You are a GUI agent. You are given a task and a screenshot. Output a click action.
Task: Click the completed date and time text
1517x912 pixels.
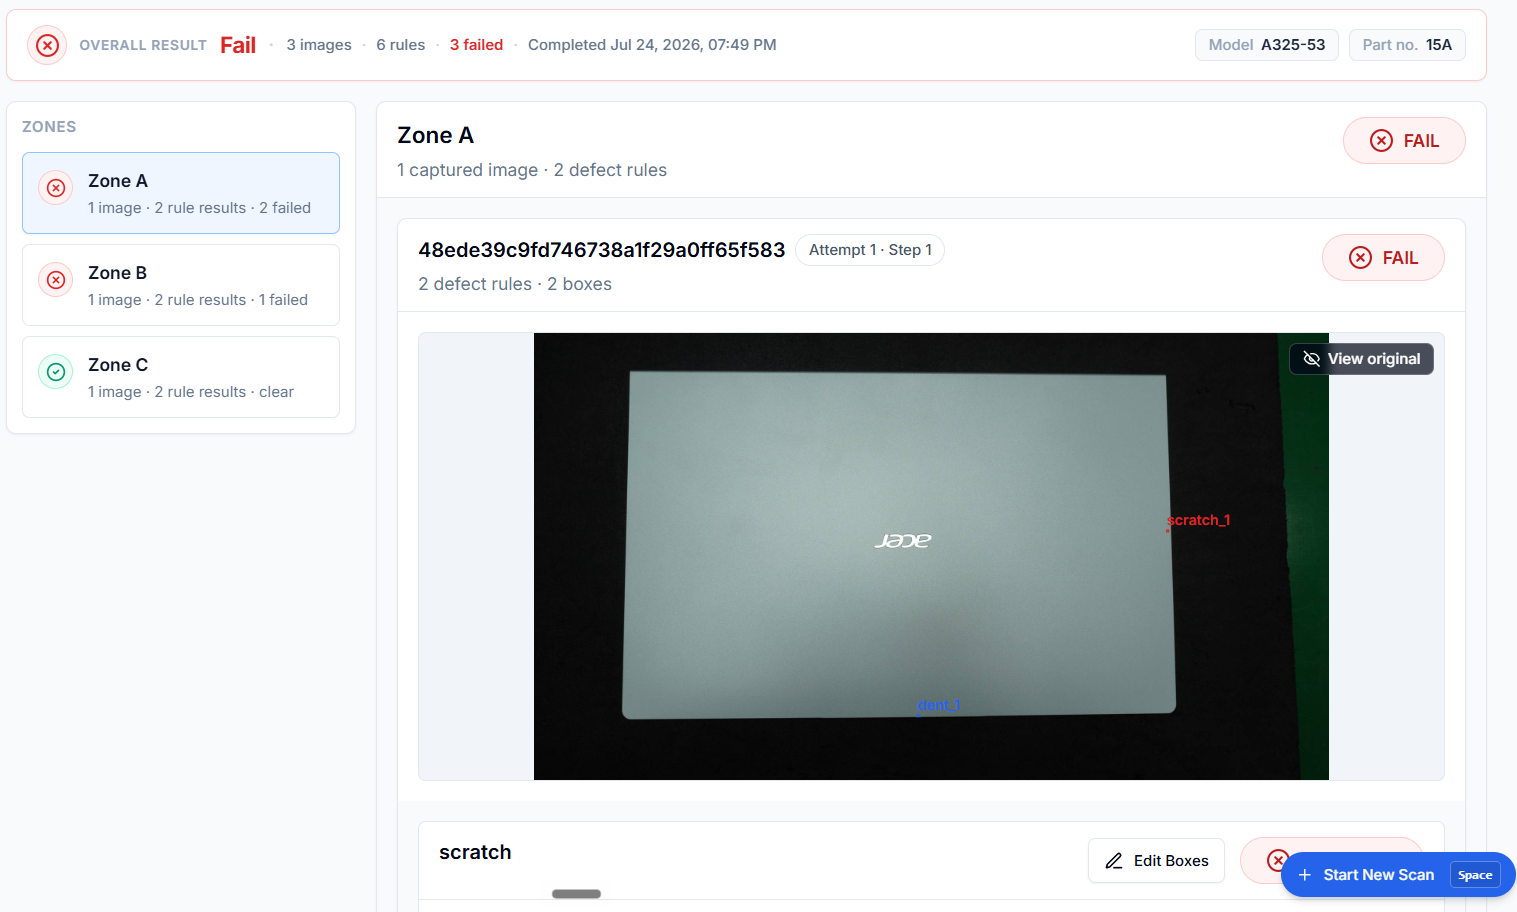coord(652,45)
